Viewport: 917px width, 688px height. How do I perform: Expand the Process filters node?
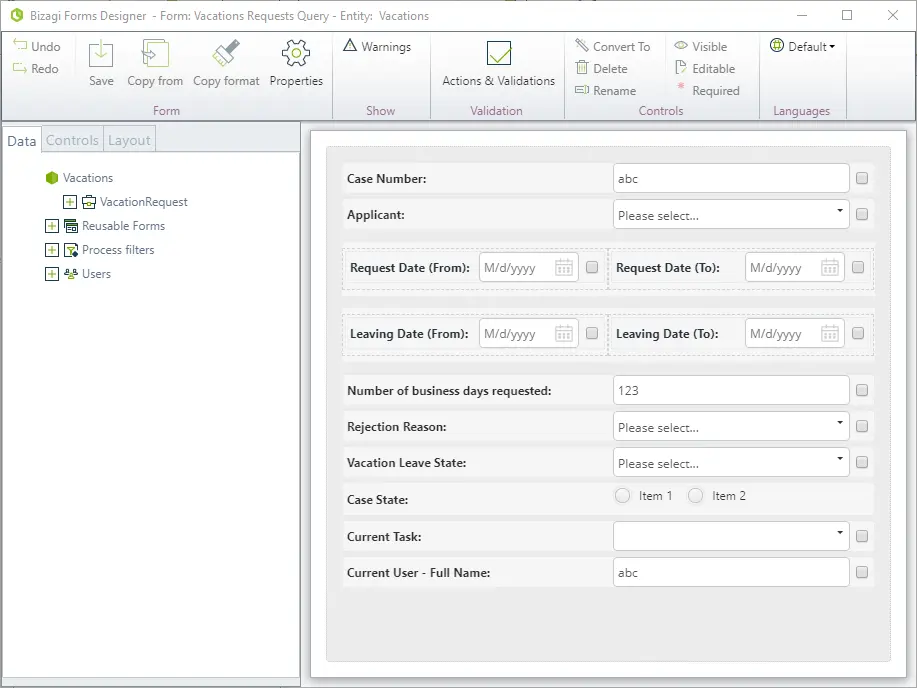coord(51,250)
